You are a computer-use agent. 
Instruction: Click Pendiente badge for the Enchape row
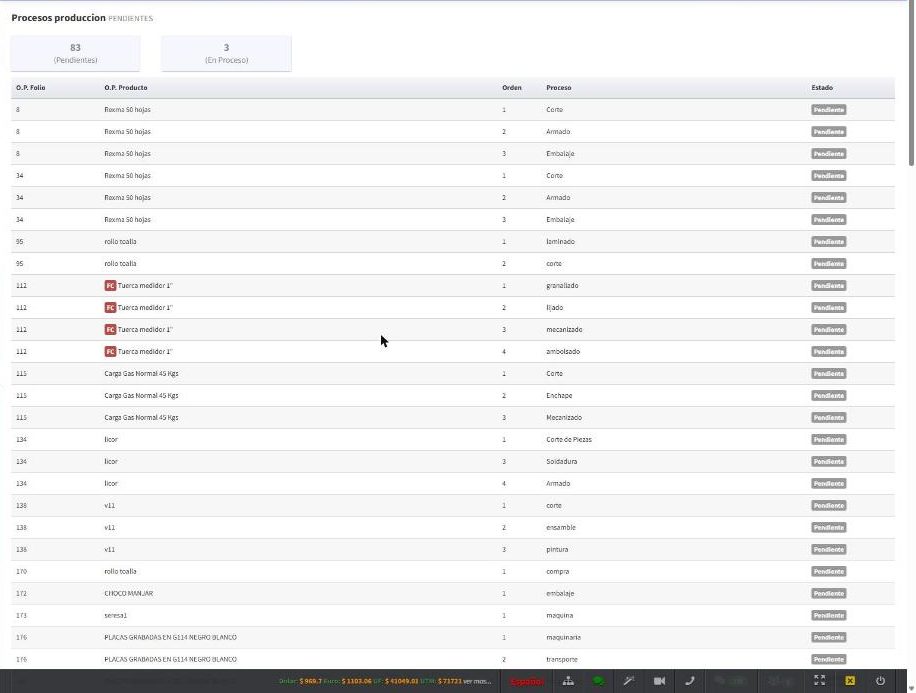point(828,396)
